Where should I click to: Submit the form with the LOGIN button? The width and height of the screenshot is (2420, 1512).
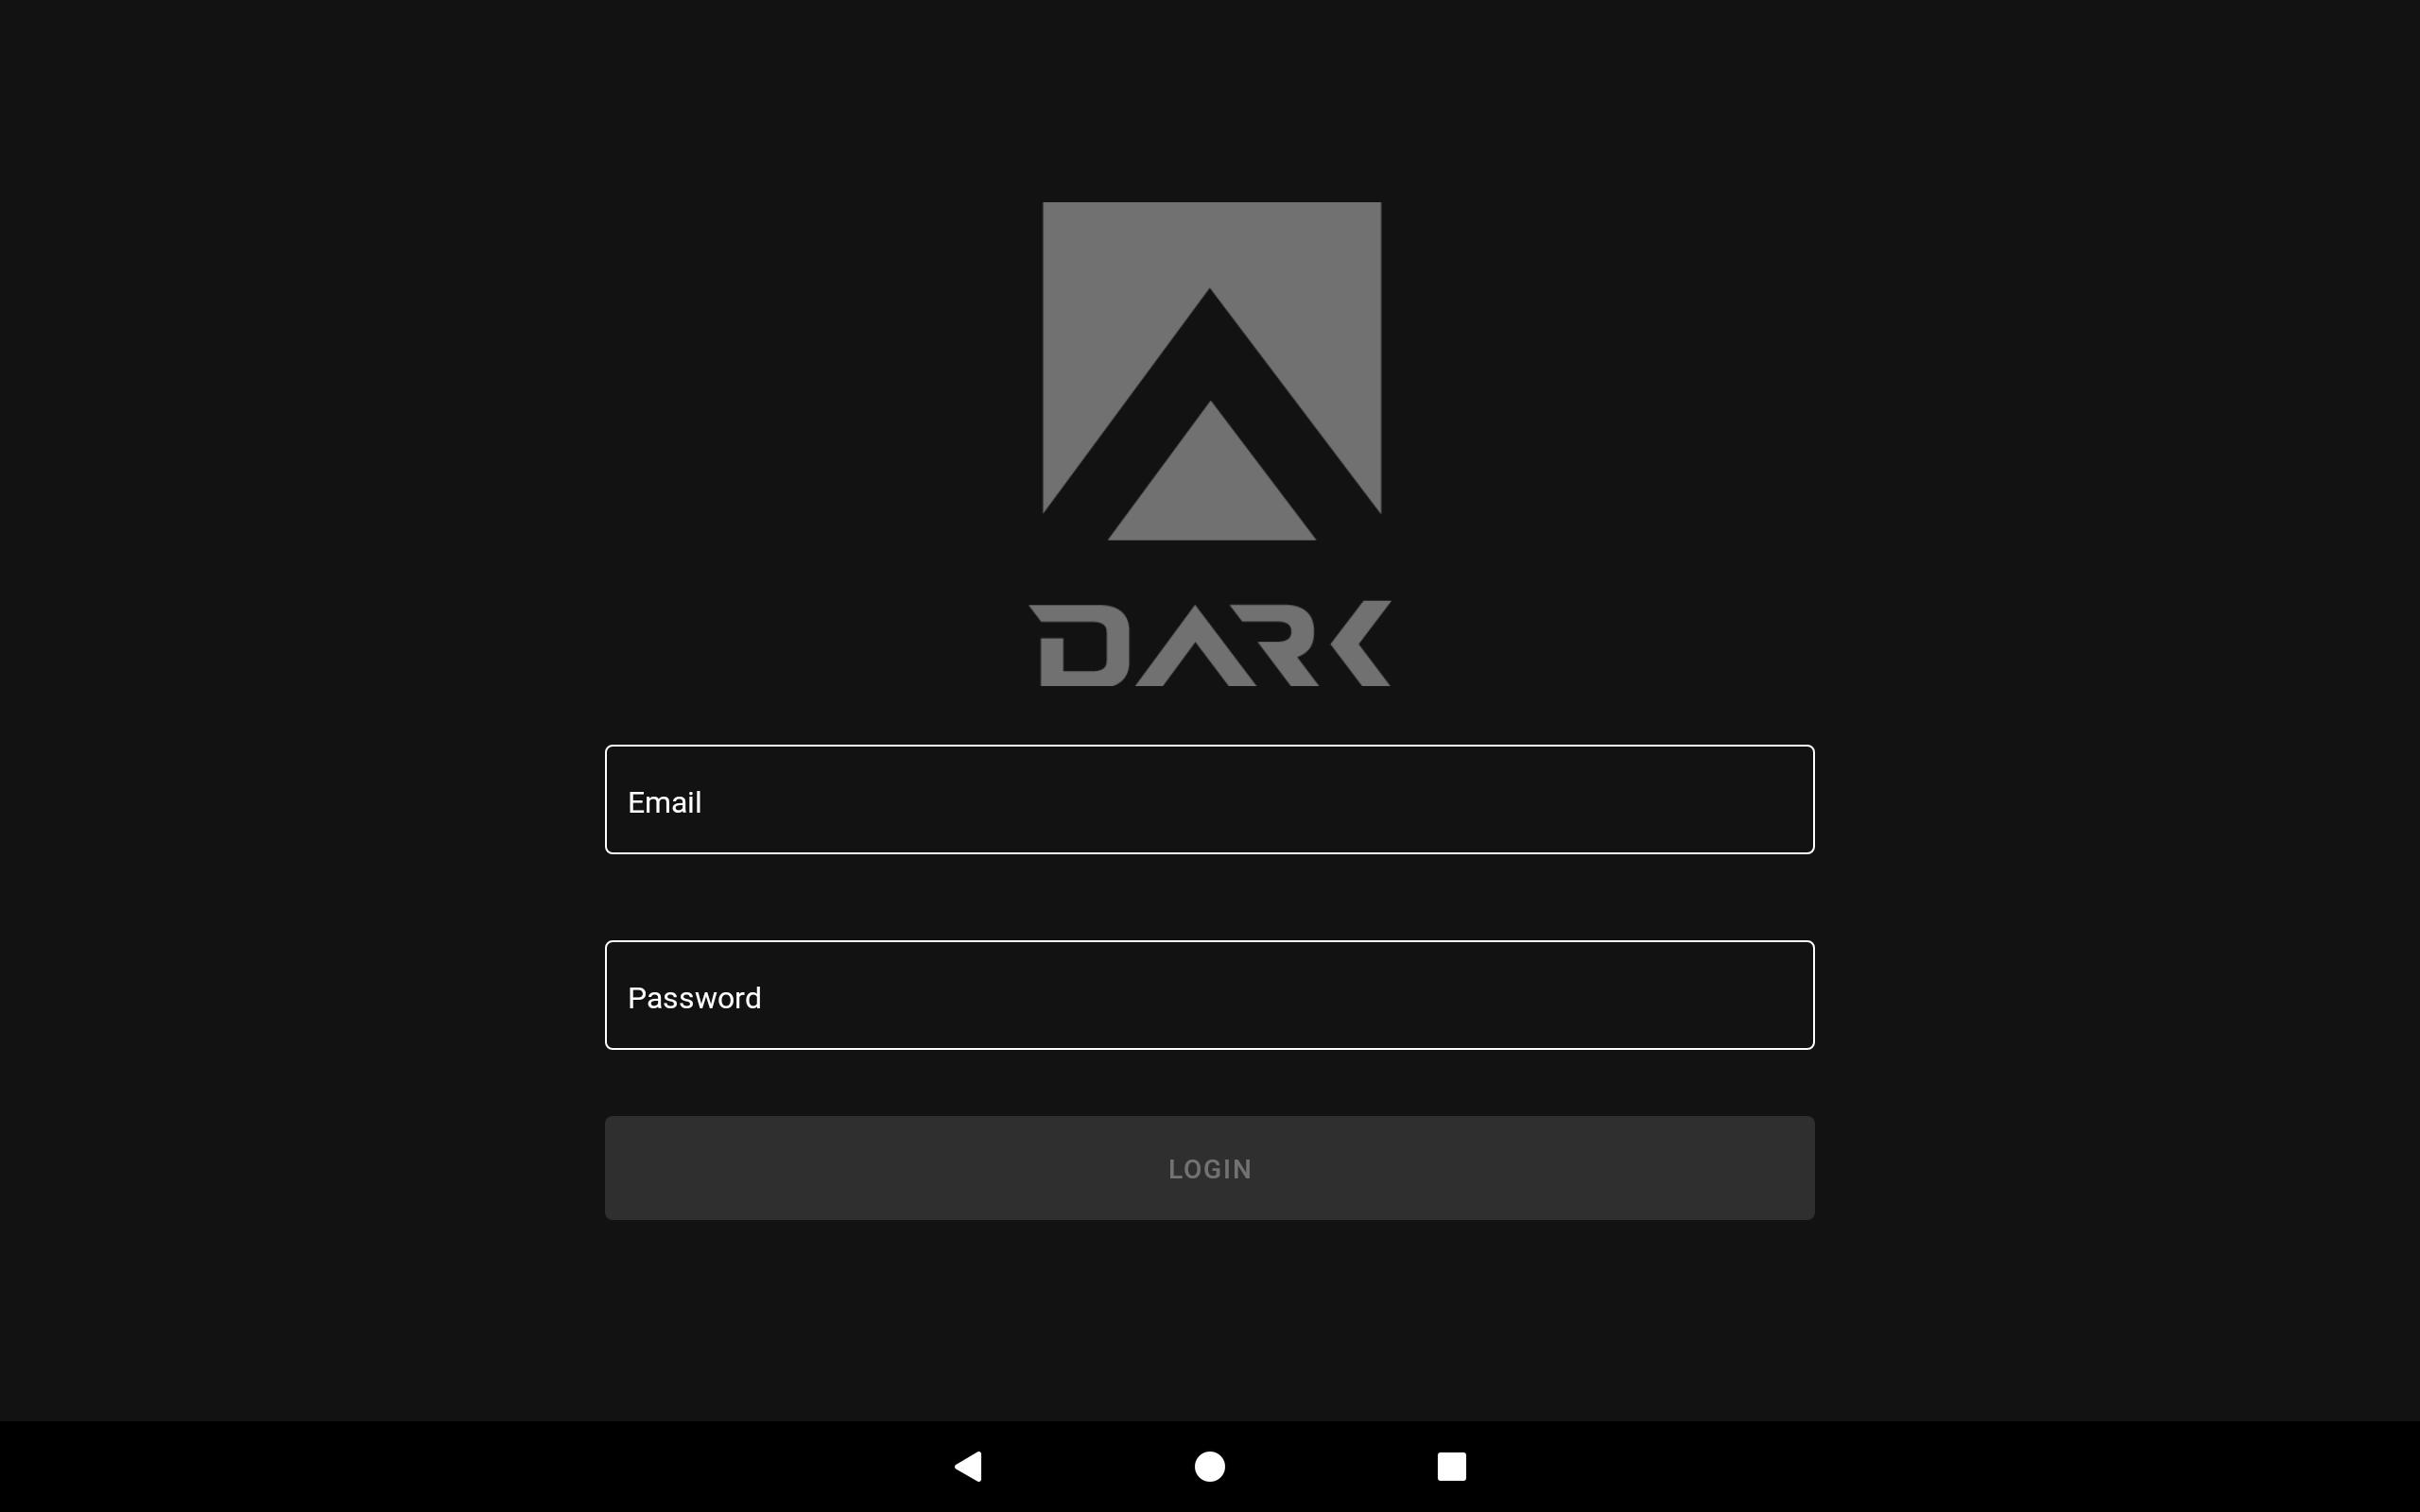(x=1210, y=1168)
